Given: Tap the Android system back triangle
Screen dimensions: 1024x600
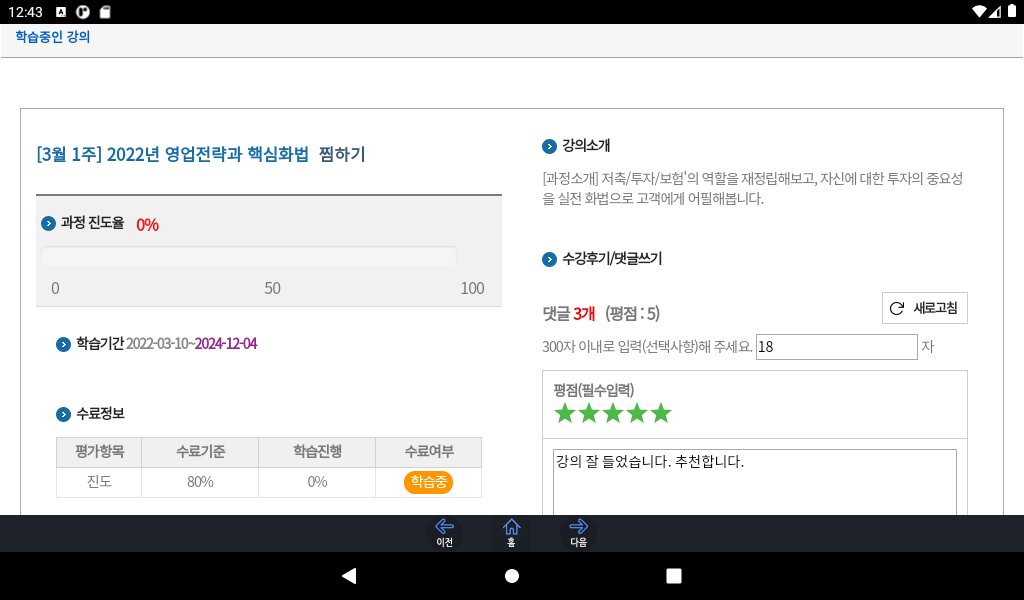Looking at the screenshot, I should 349,576.
